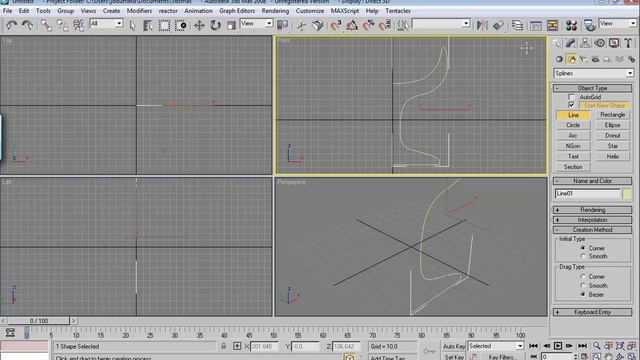Open the Customize menu
Viewport: 640px width, 360px height.
point(310,11)
